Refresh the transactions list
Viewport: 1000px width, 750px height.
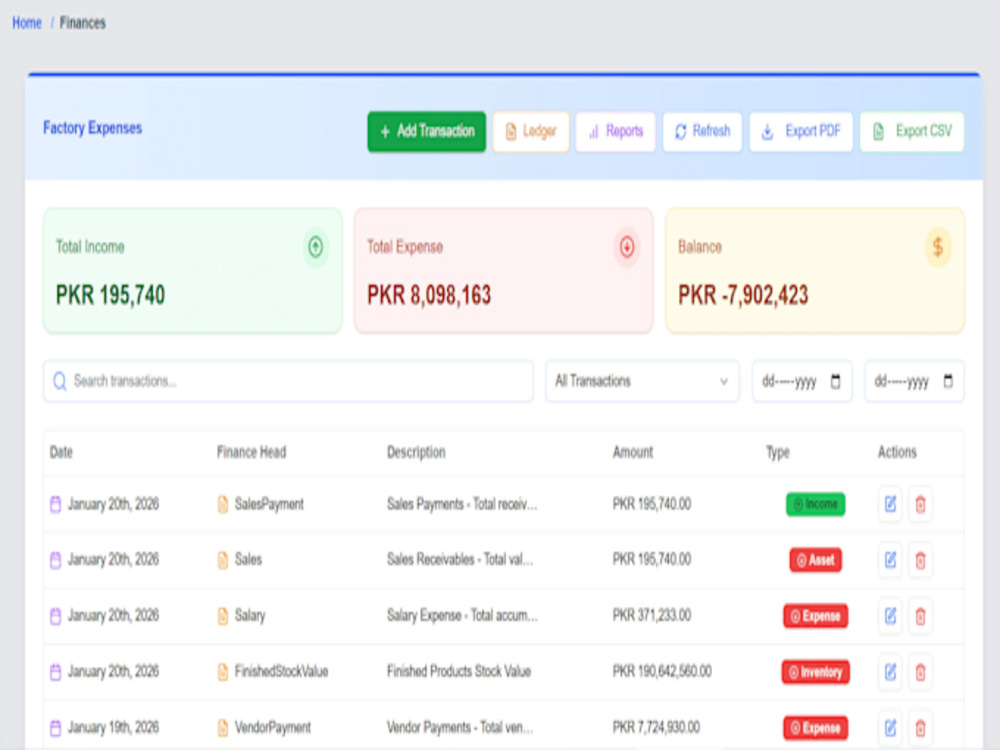point(702,131)
